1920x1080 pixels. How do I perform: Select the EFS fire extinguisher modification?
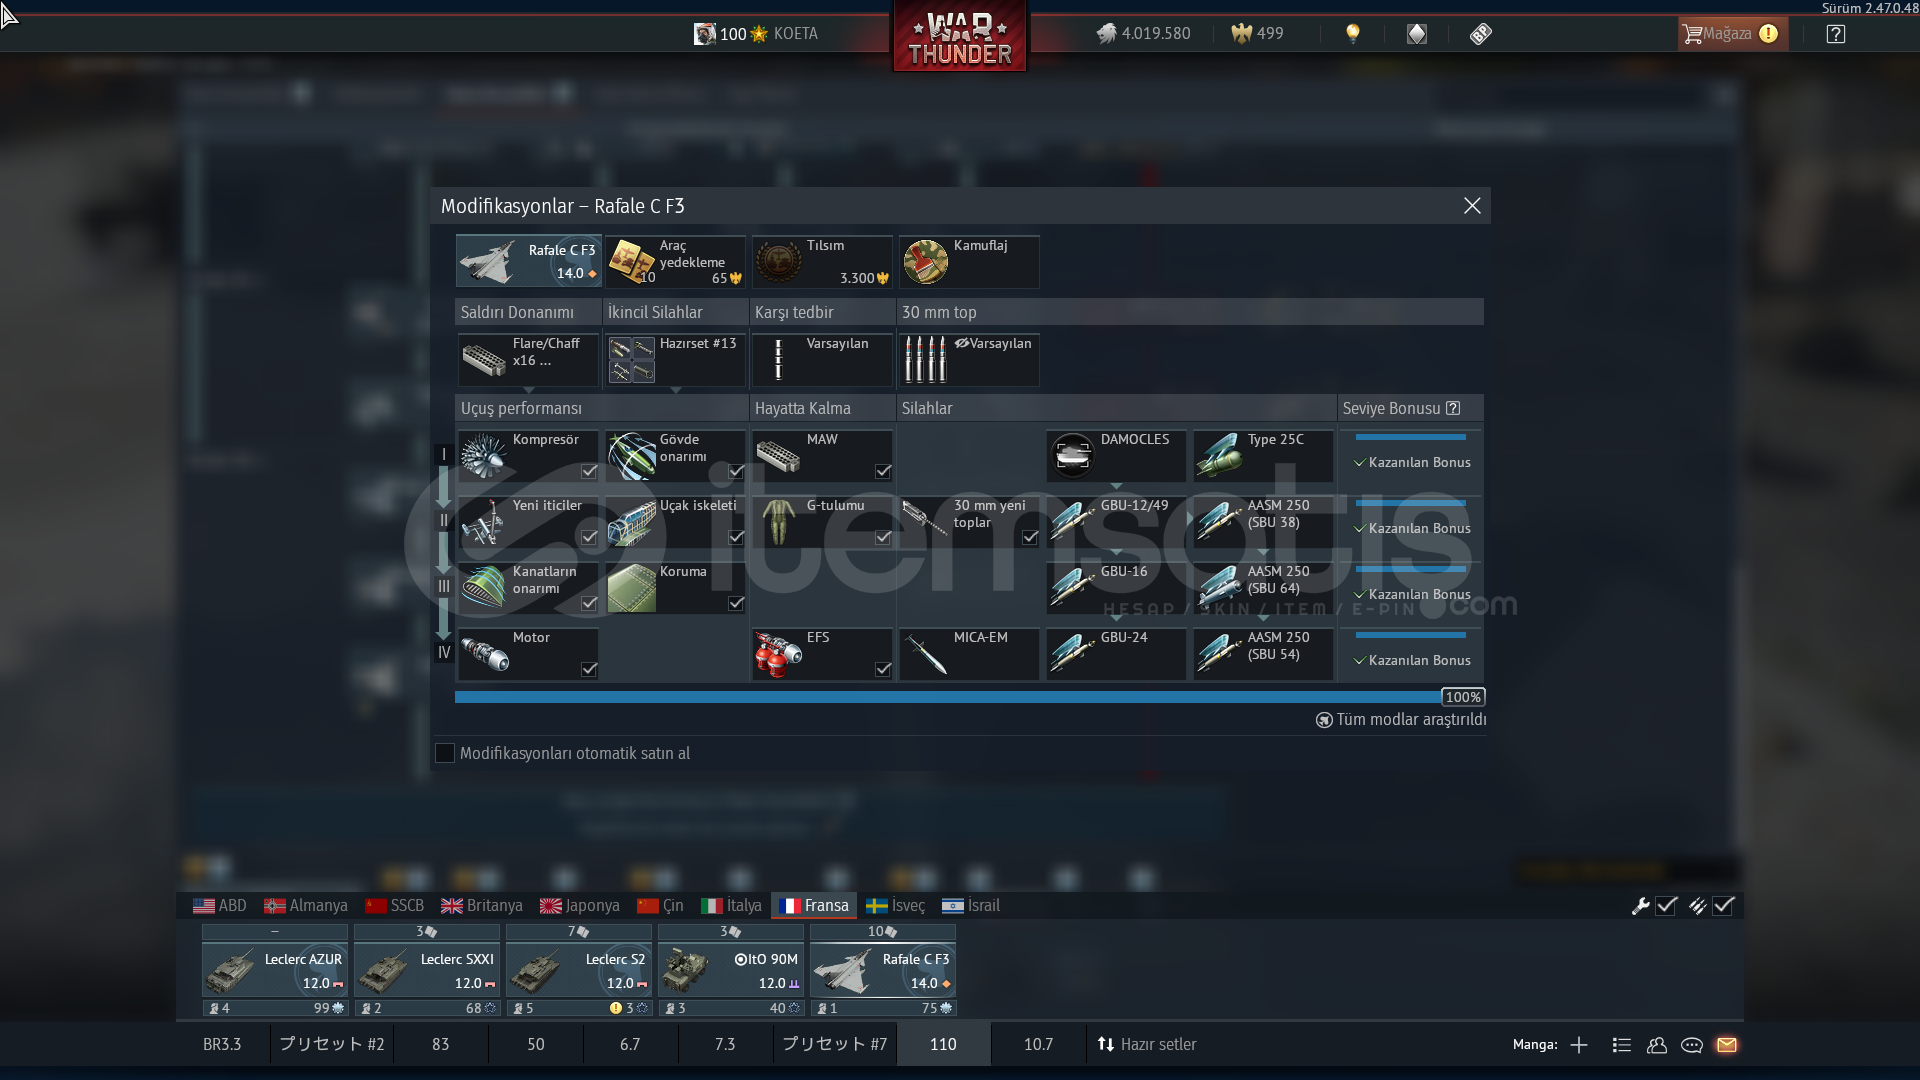pos(822,654)
